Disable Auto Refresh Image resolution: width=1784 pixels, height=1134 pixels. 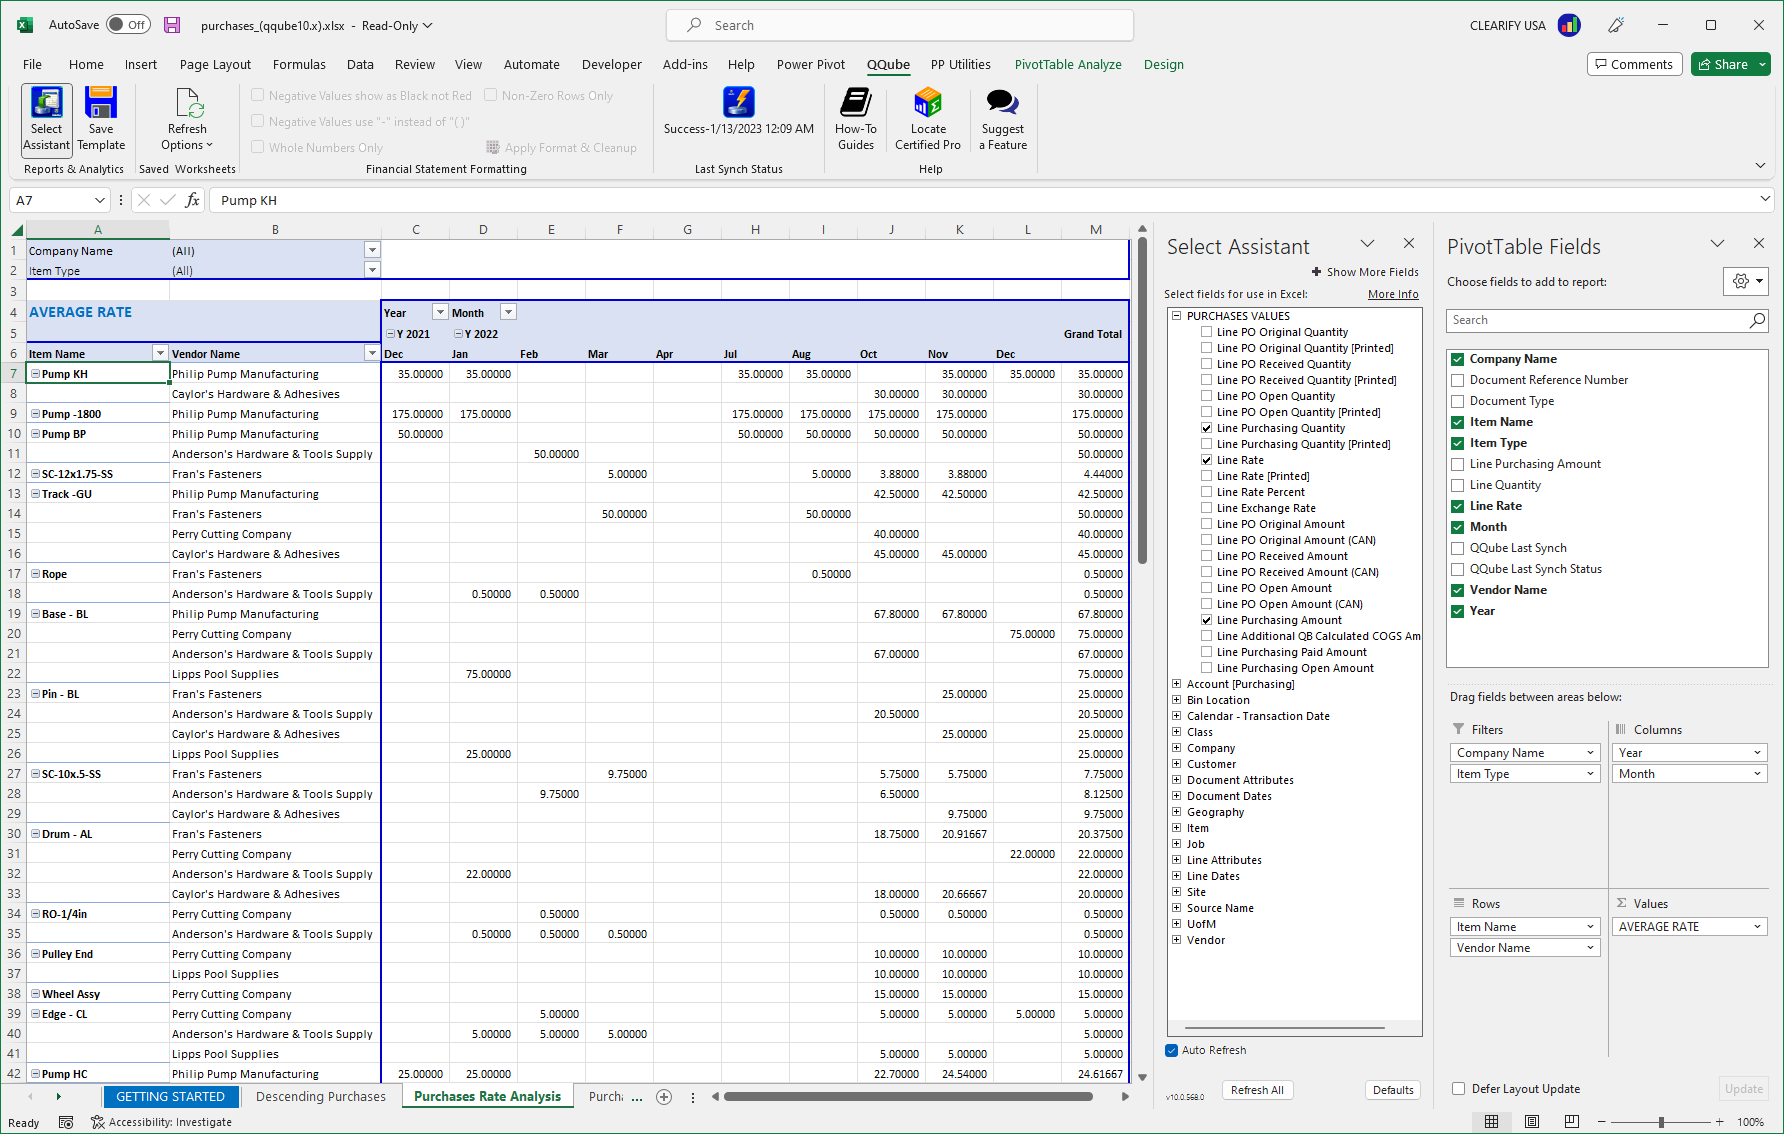click(x=1170, y=1050)
